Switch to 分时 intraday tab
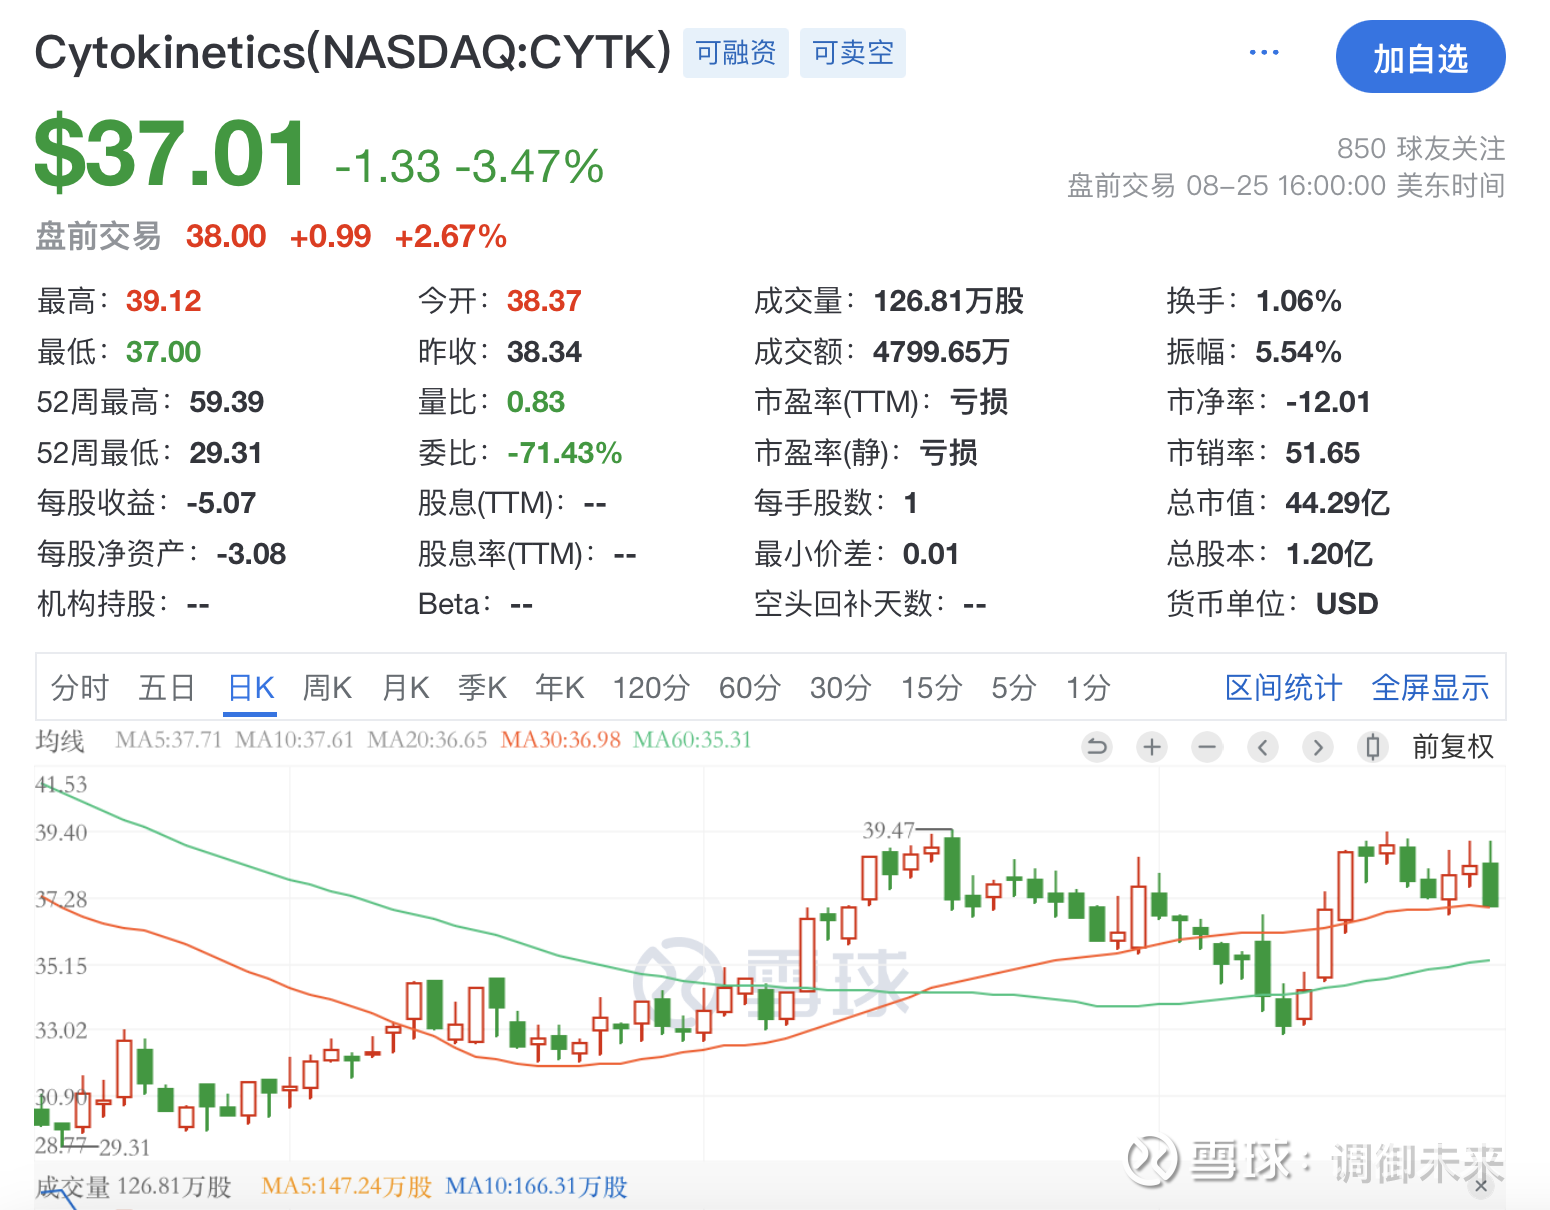Image resolution: width=1550 pixels, height=1210 pixels. pyautogui.click(x=80, y=688)
